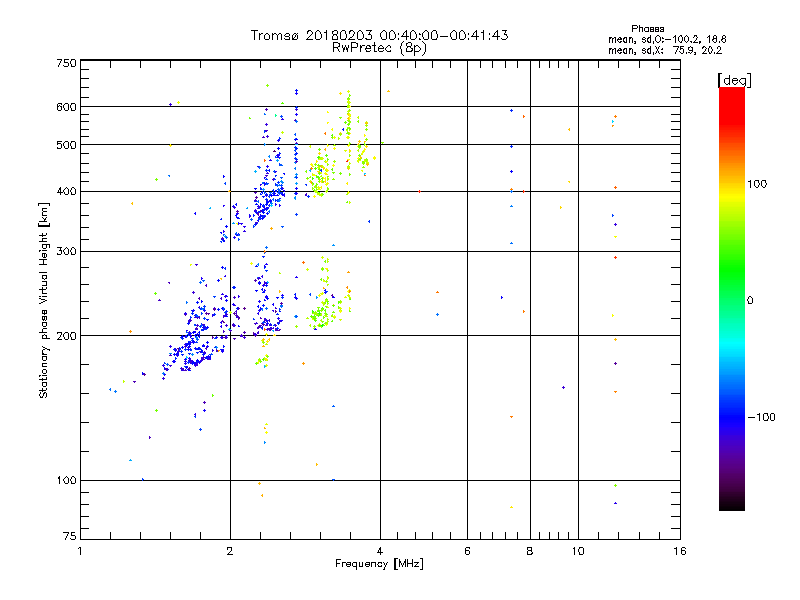
Task: Click y-axis tick label '200'
Action: tap(67, 336)
